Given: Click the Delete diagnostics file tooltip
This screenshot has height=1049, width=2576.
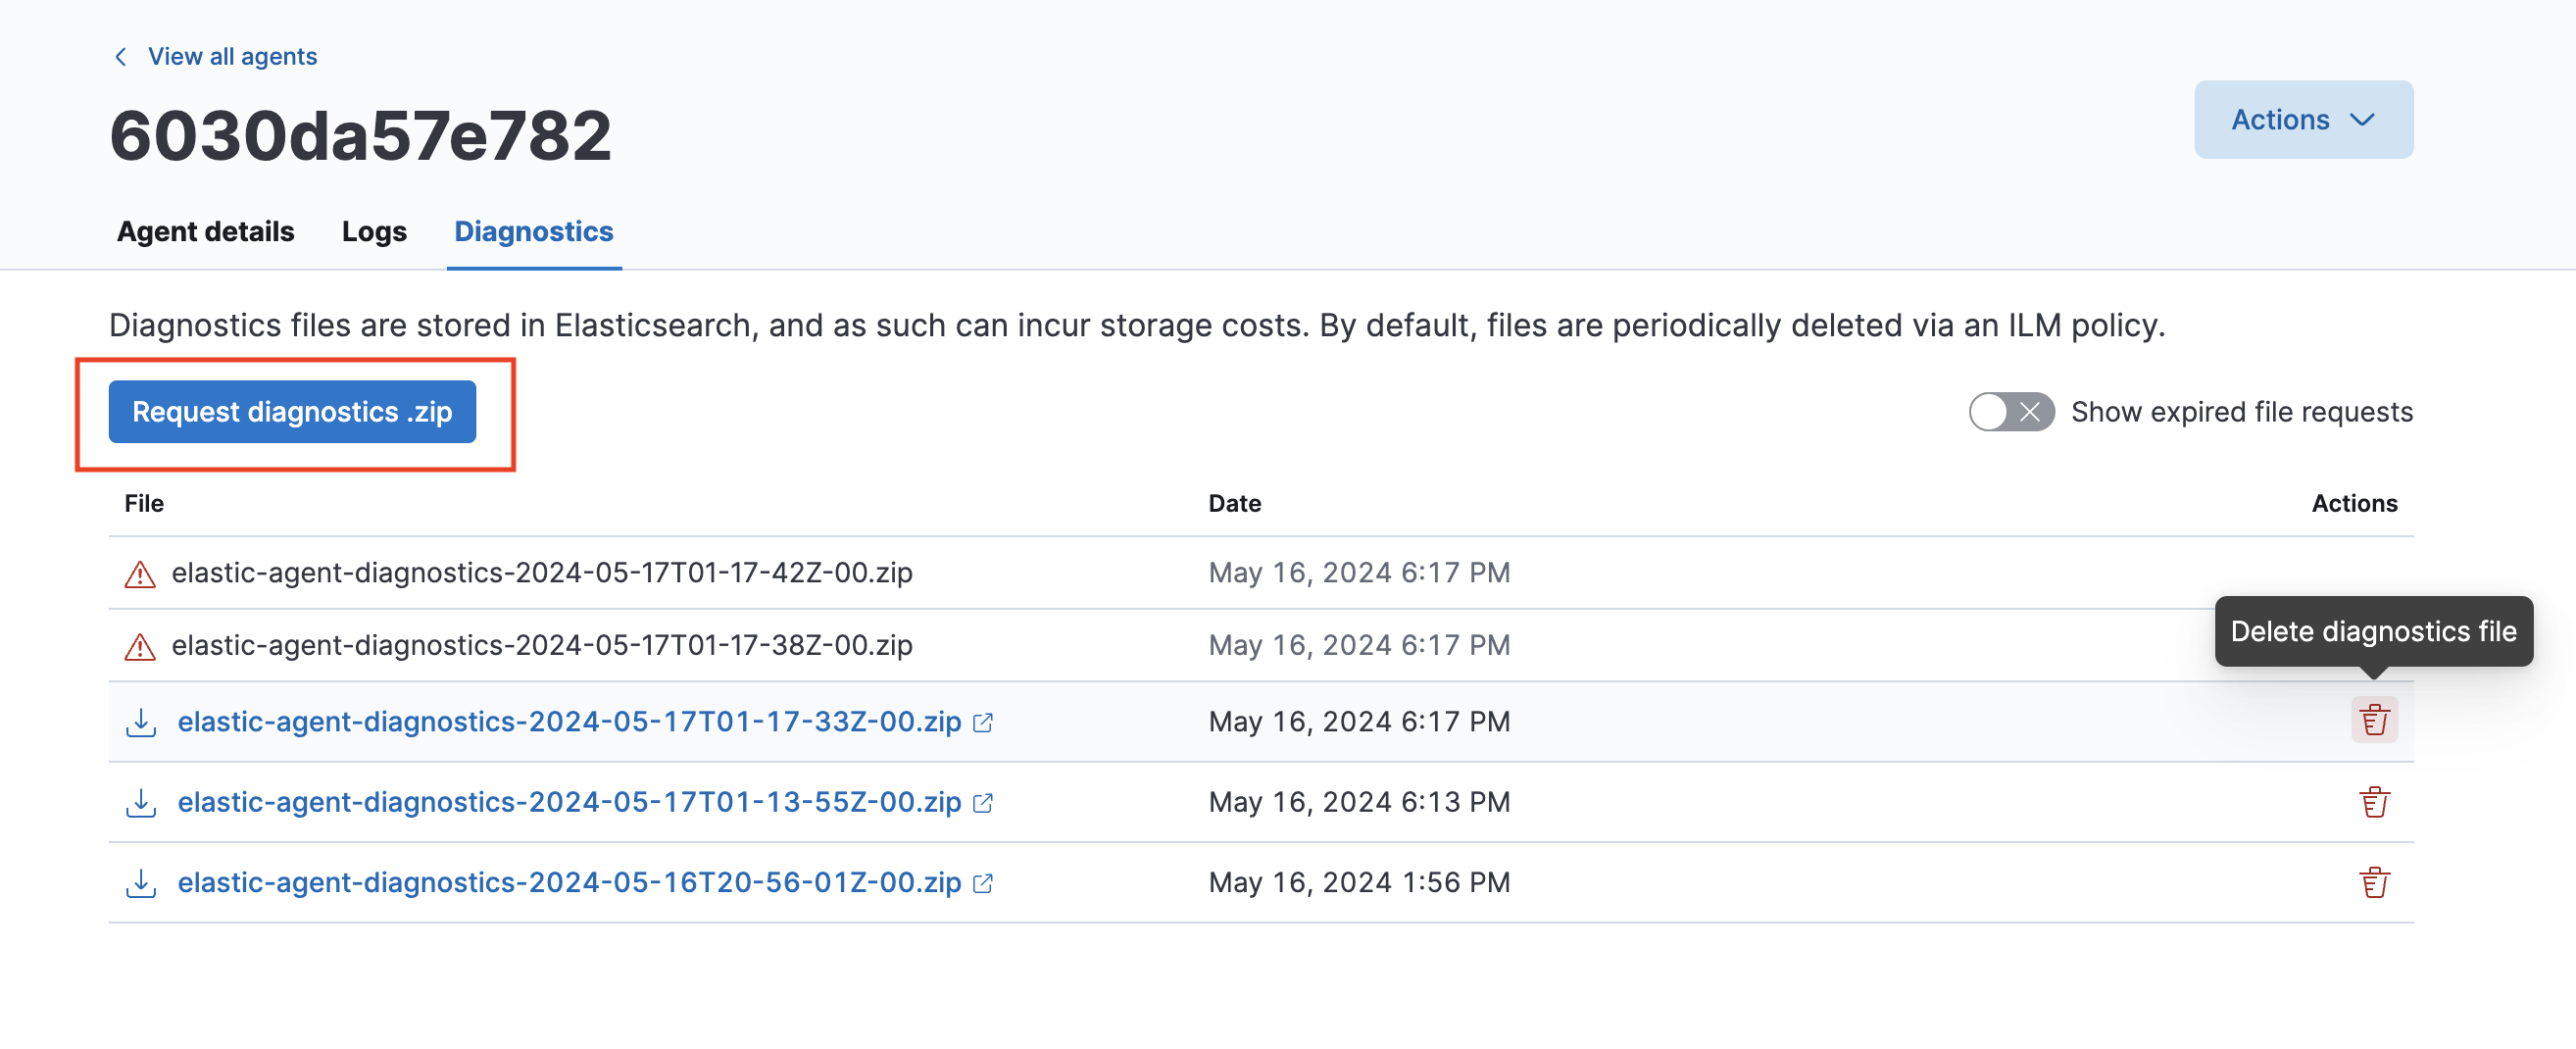Looking at the screenshot, I should point(2373,631).
